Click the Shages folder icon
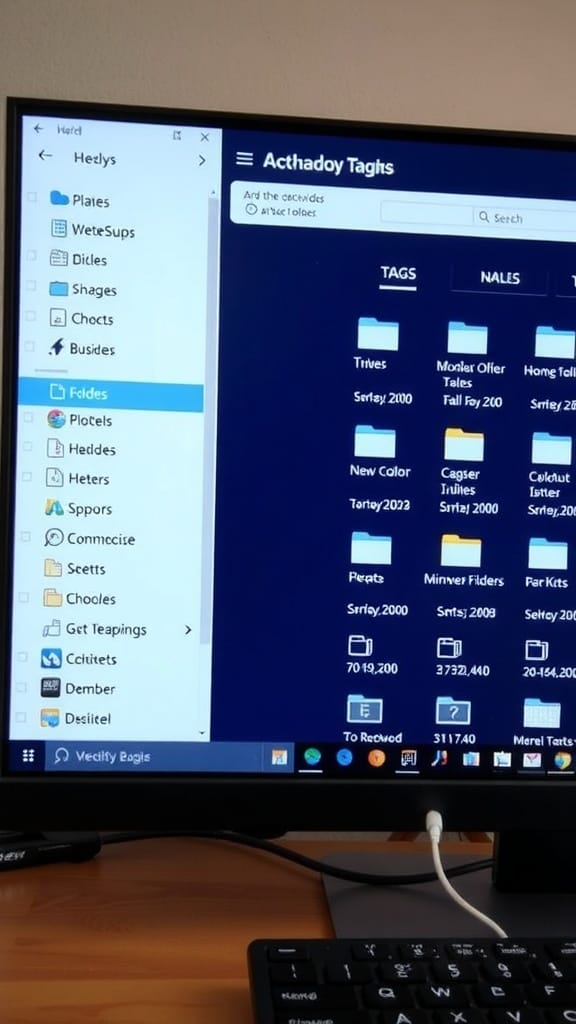The image size is (576, 1024). [59, 288]
